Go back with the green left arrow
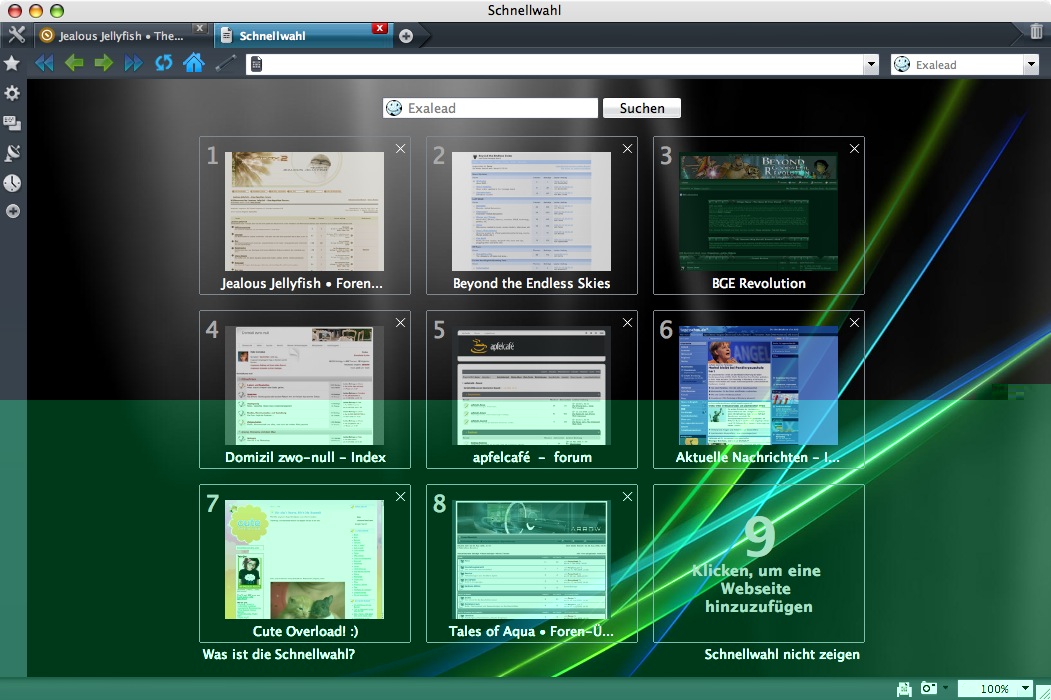The width and height of the screenshot is (1051, 700). 74,64
